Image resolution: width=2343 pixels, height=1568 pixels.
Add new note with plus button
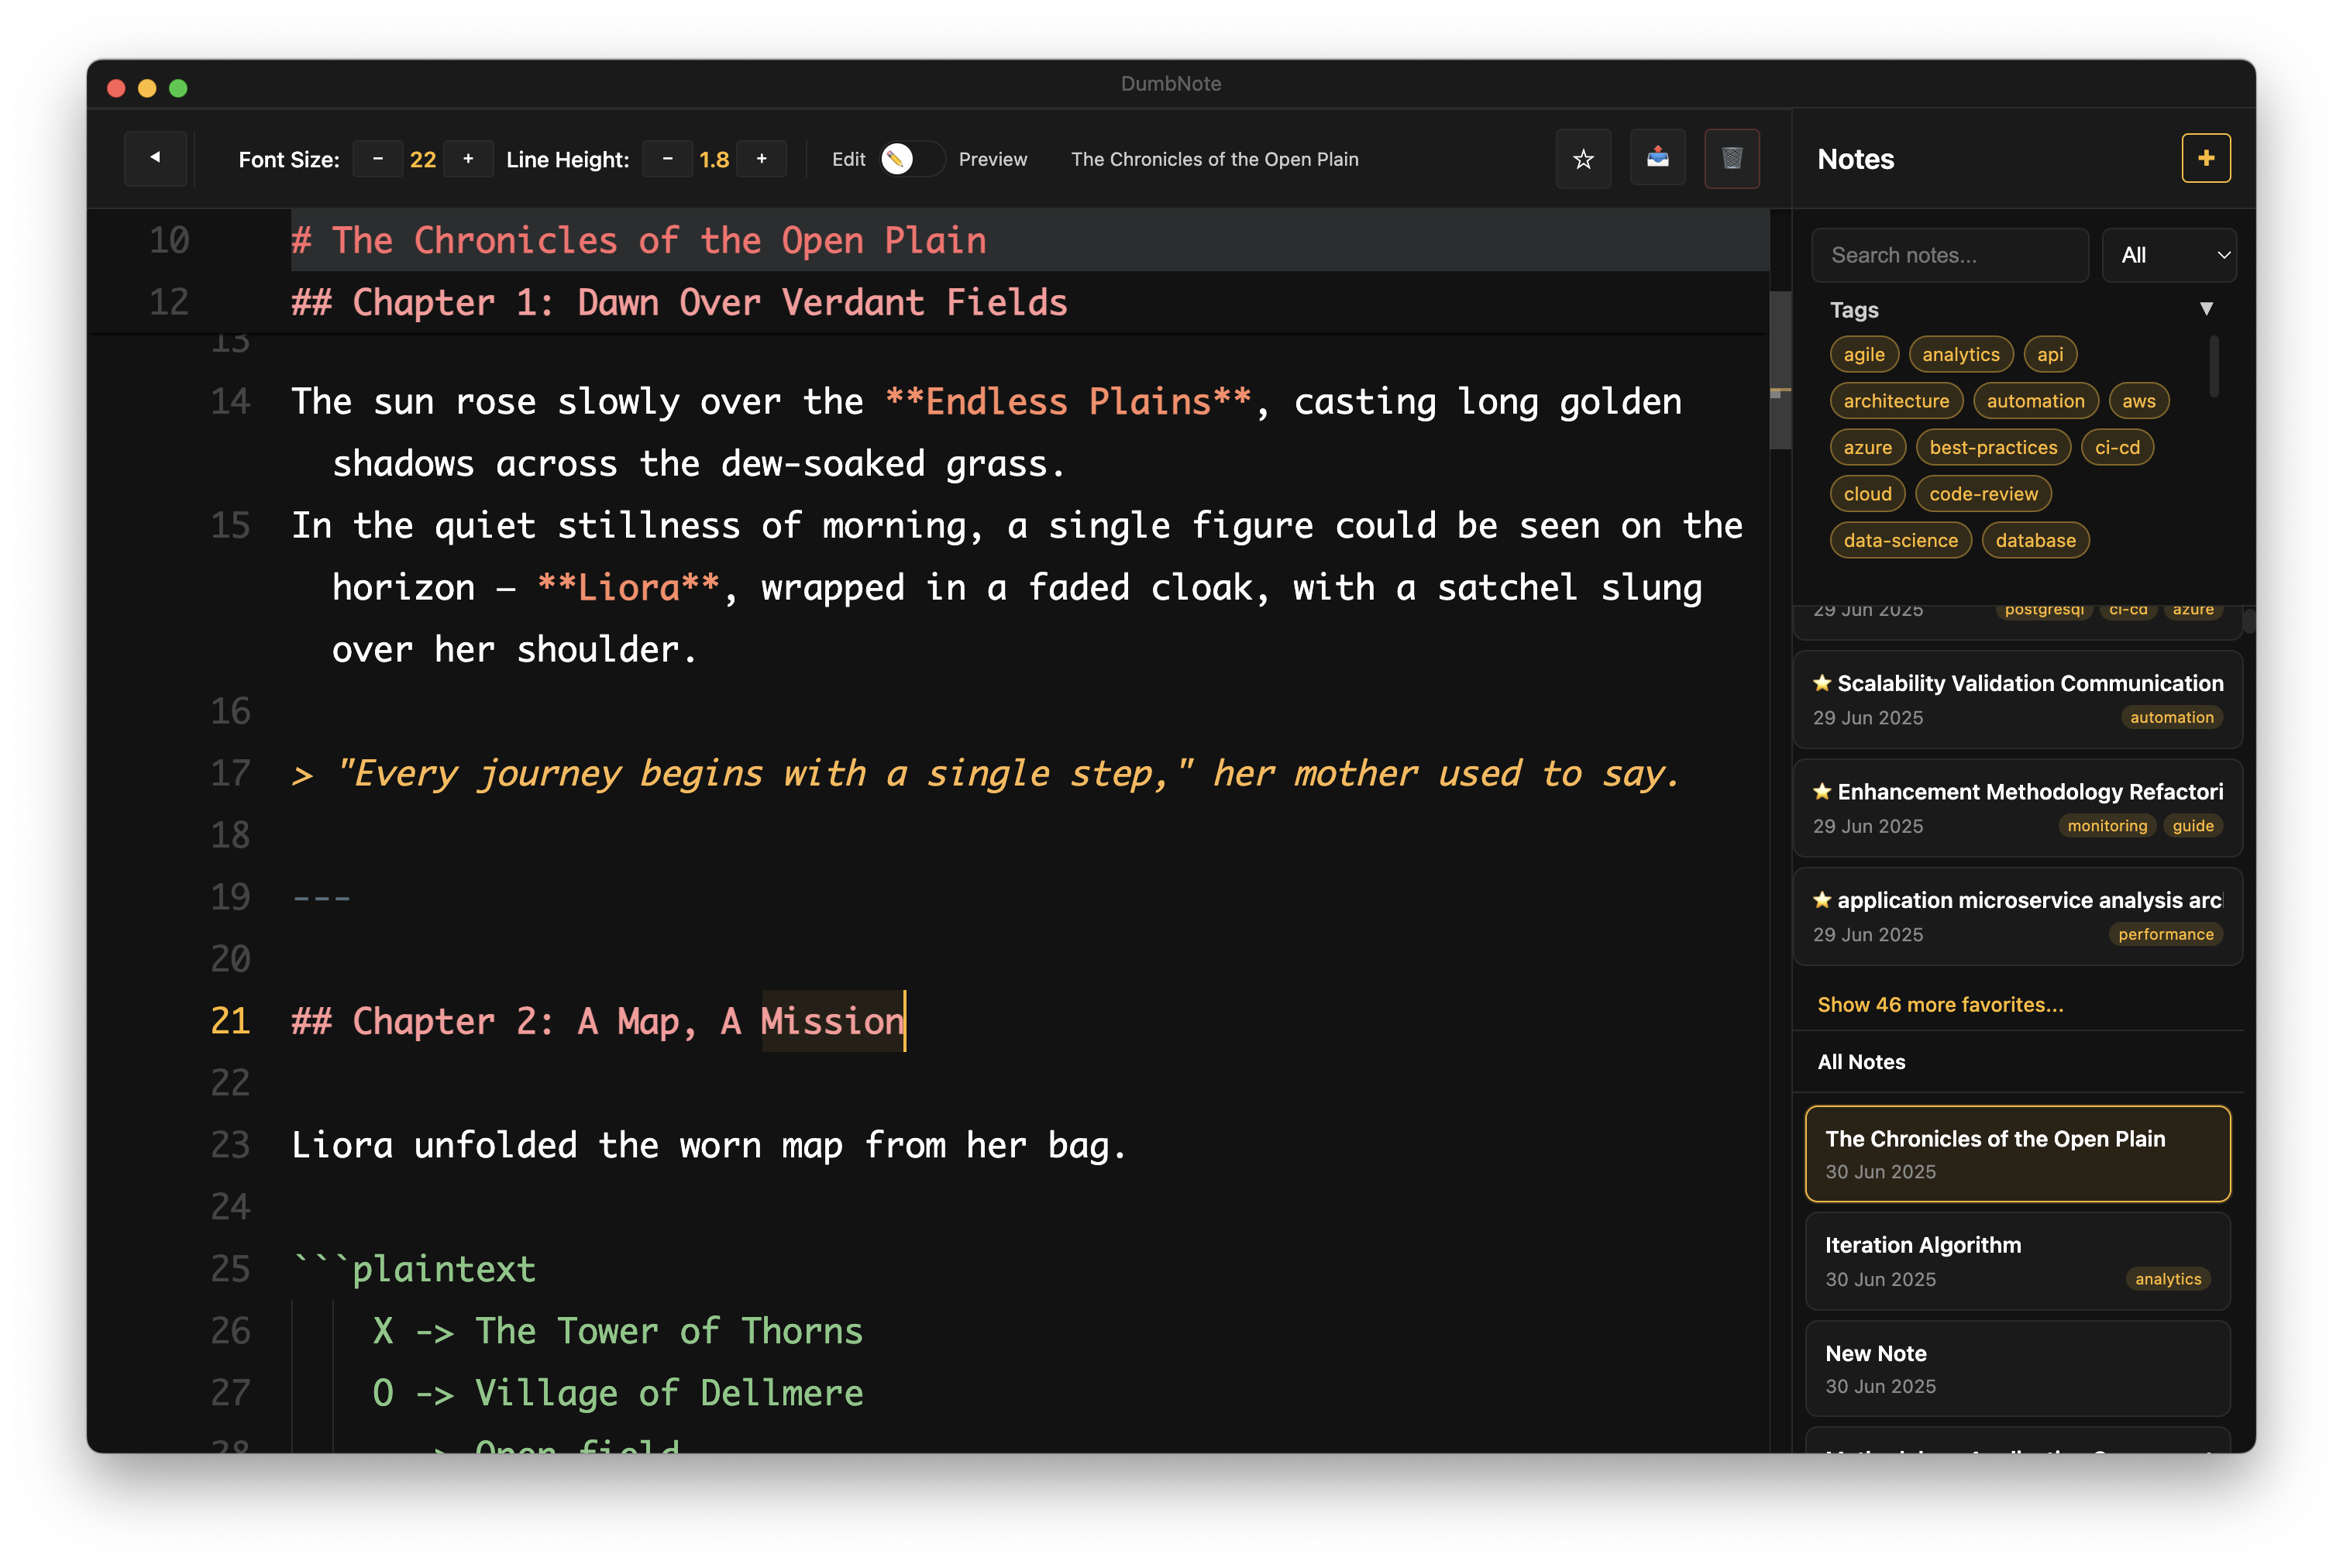click(2205, 158)
